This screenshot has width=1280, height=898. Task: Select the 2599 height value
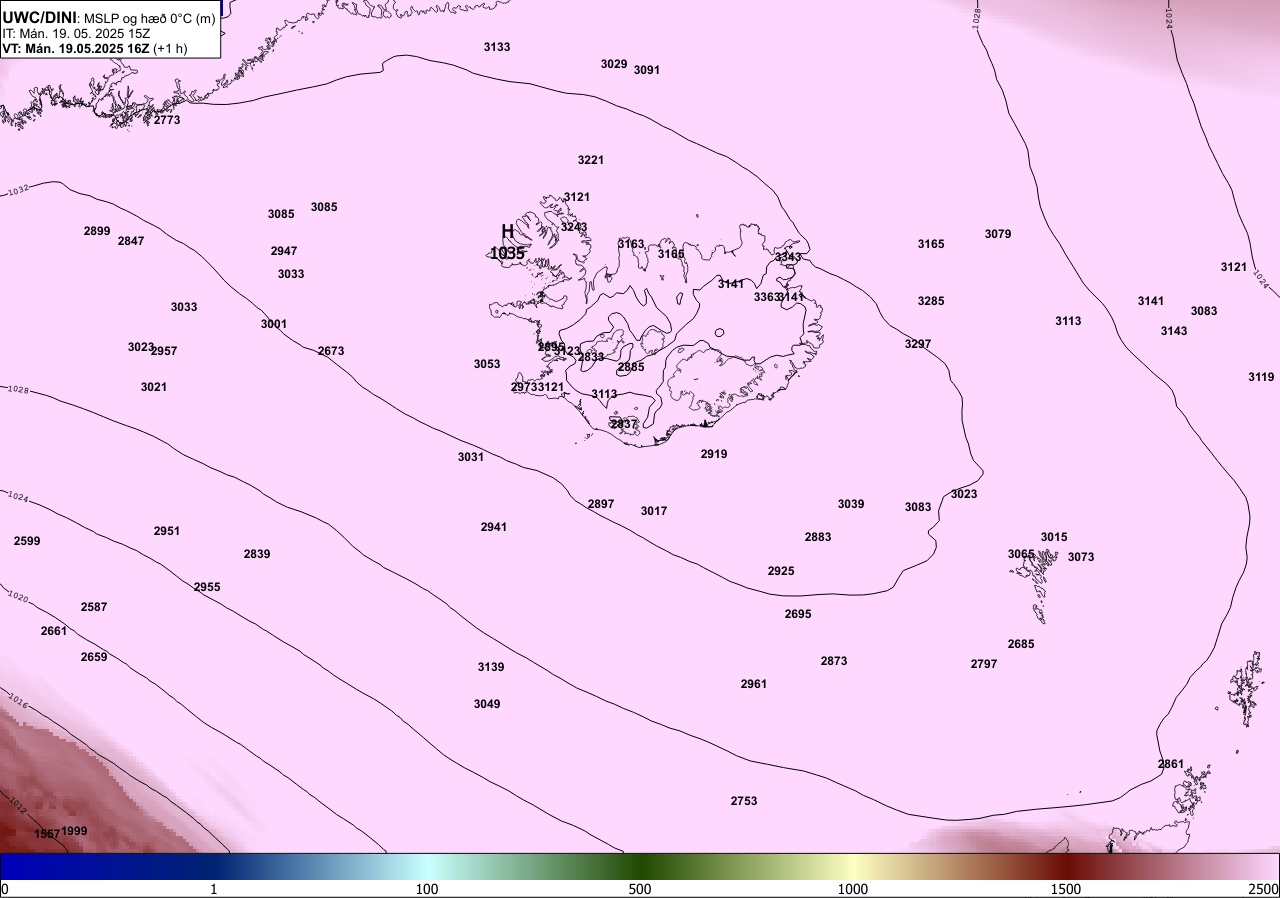[x=27, y=541]
